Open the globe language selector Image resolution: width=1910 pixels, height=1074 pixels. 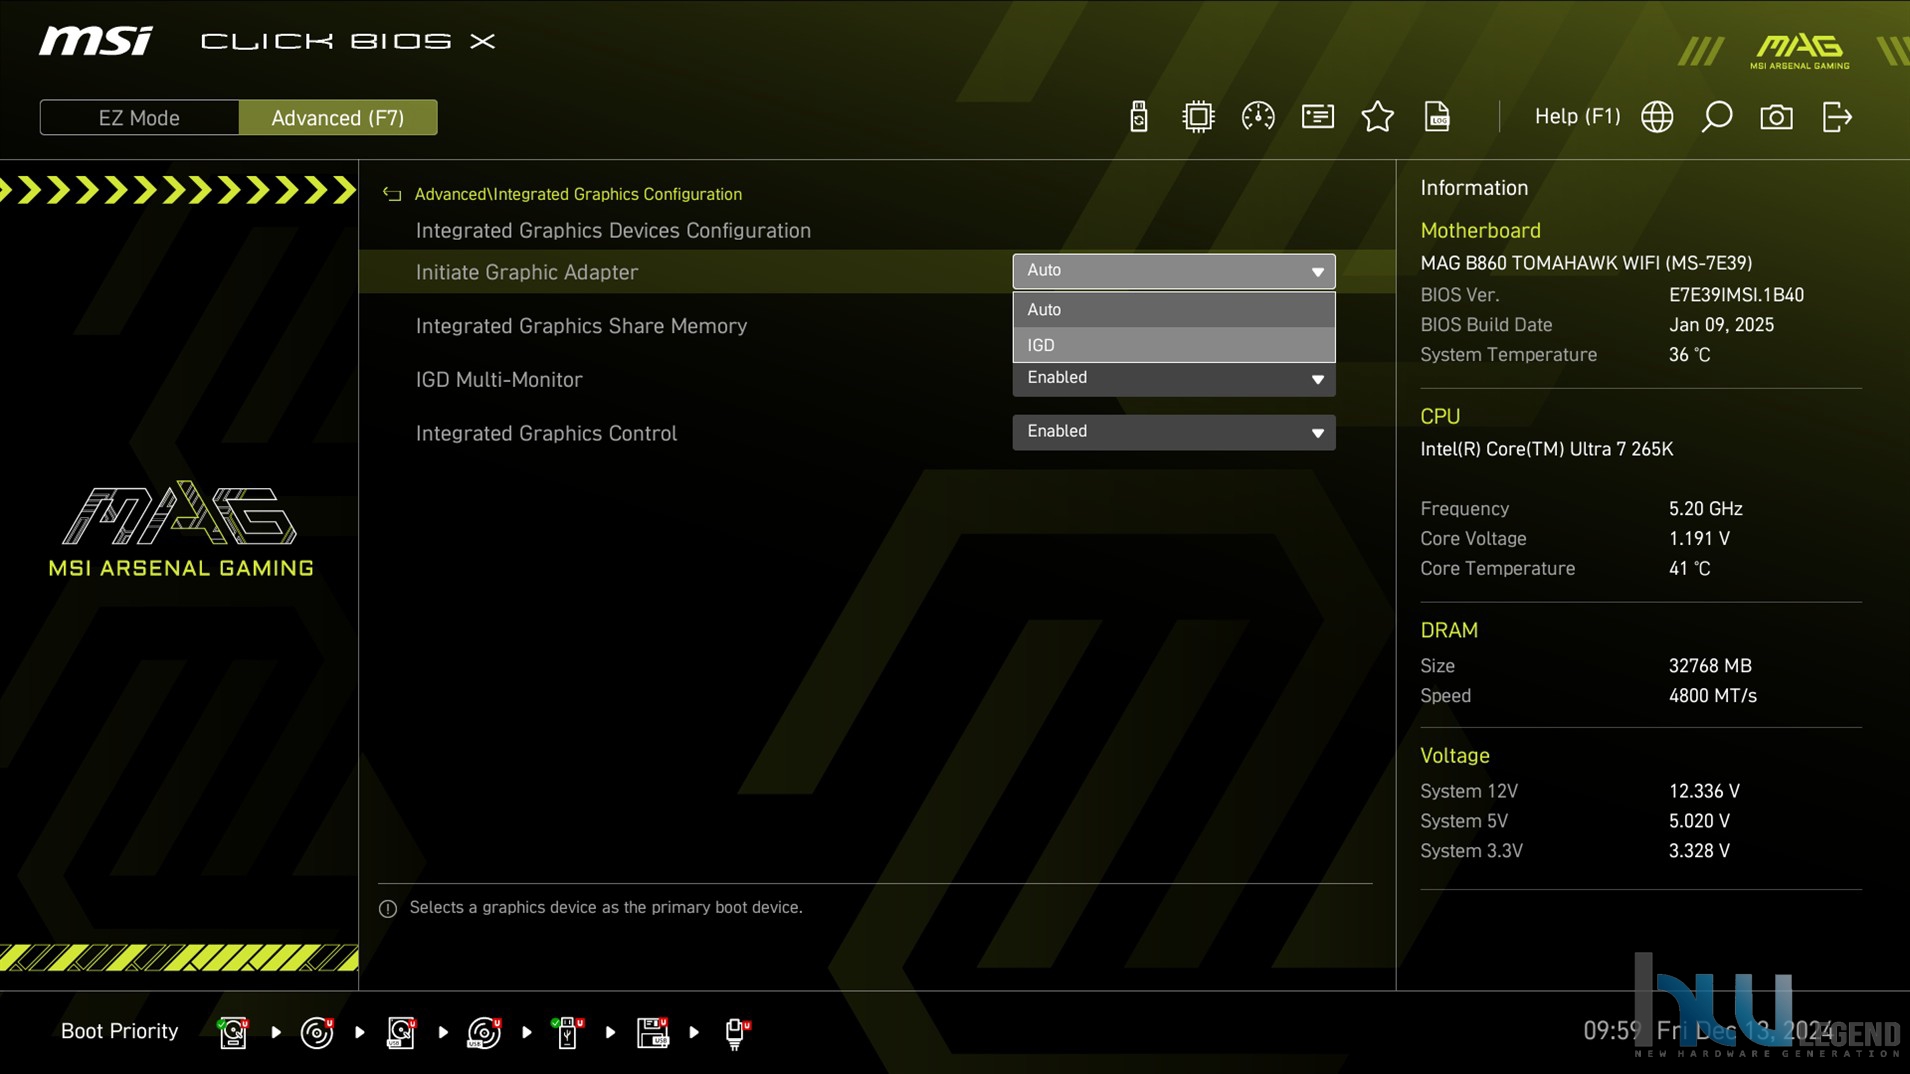[1657, 117]
